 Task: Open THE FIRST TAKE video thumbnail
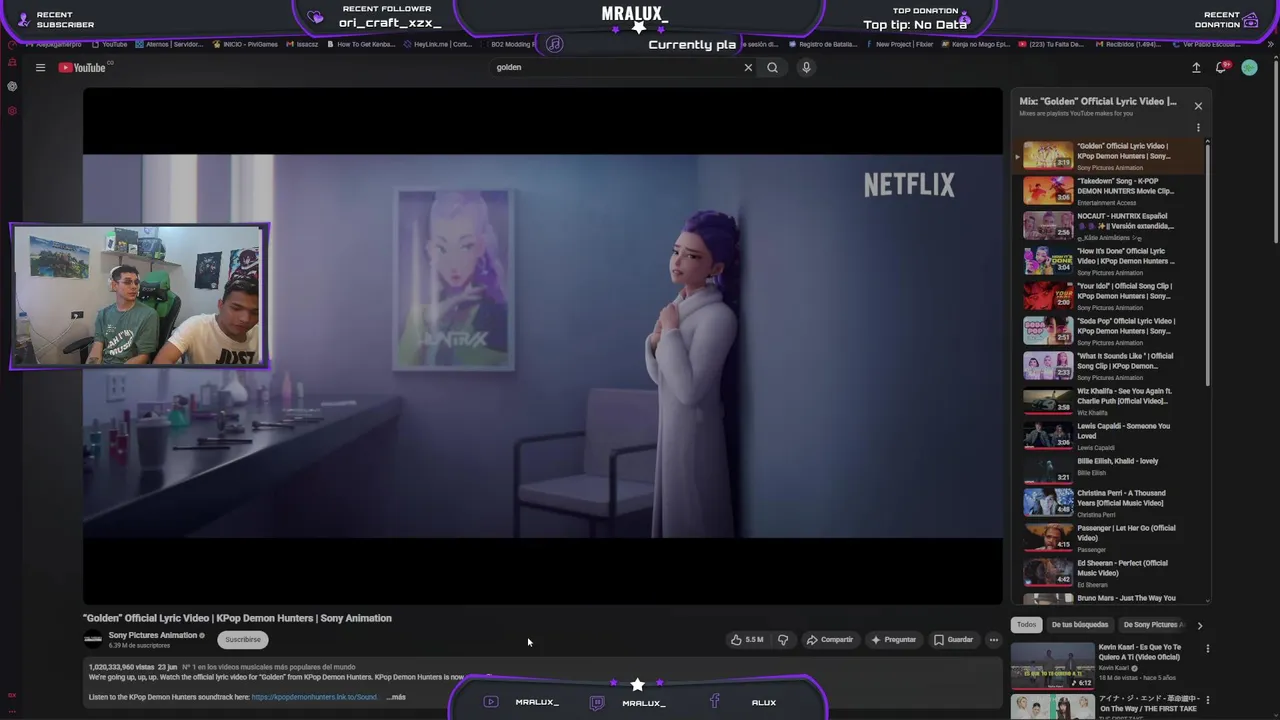click(1052, 707)
